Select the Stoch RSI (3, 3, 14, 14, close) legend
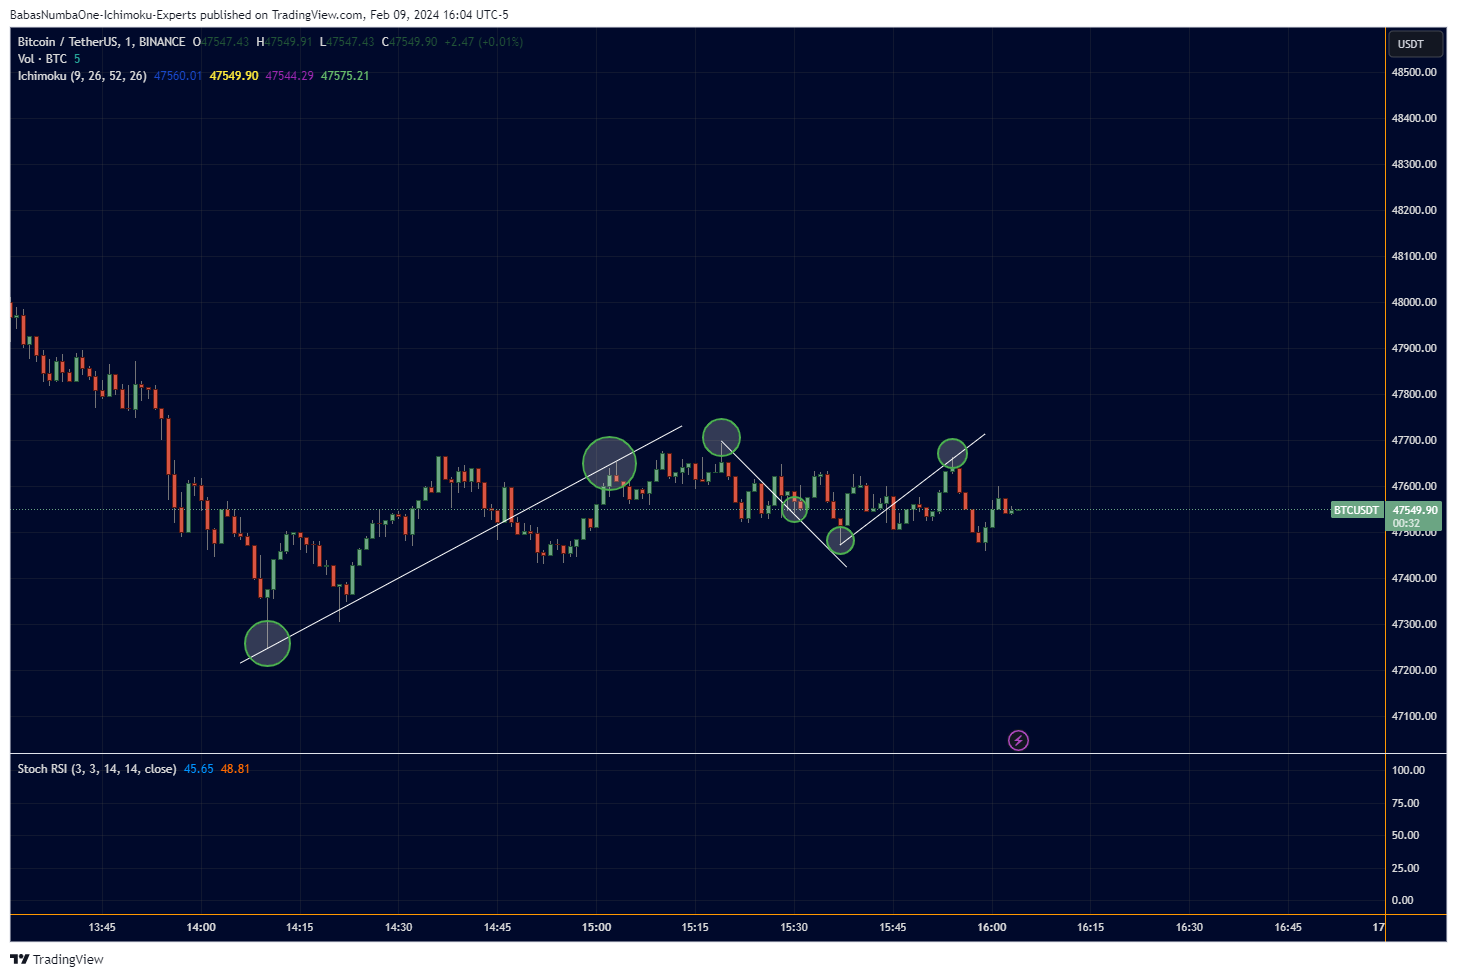The width and height of the screenshot is (1457, 977). 97,769
